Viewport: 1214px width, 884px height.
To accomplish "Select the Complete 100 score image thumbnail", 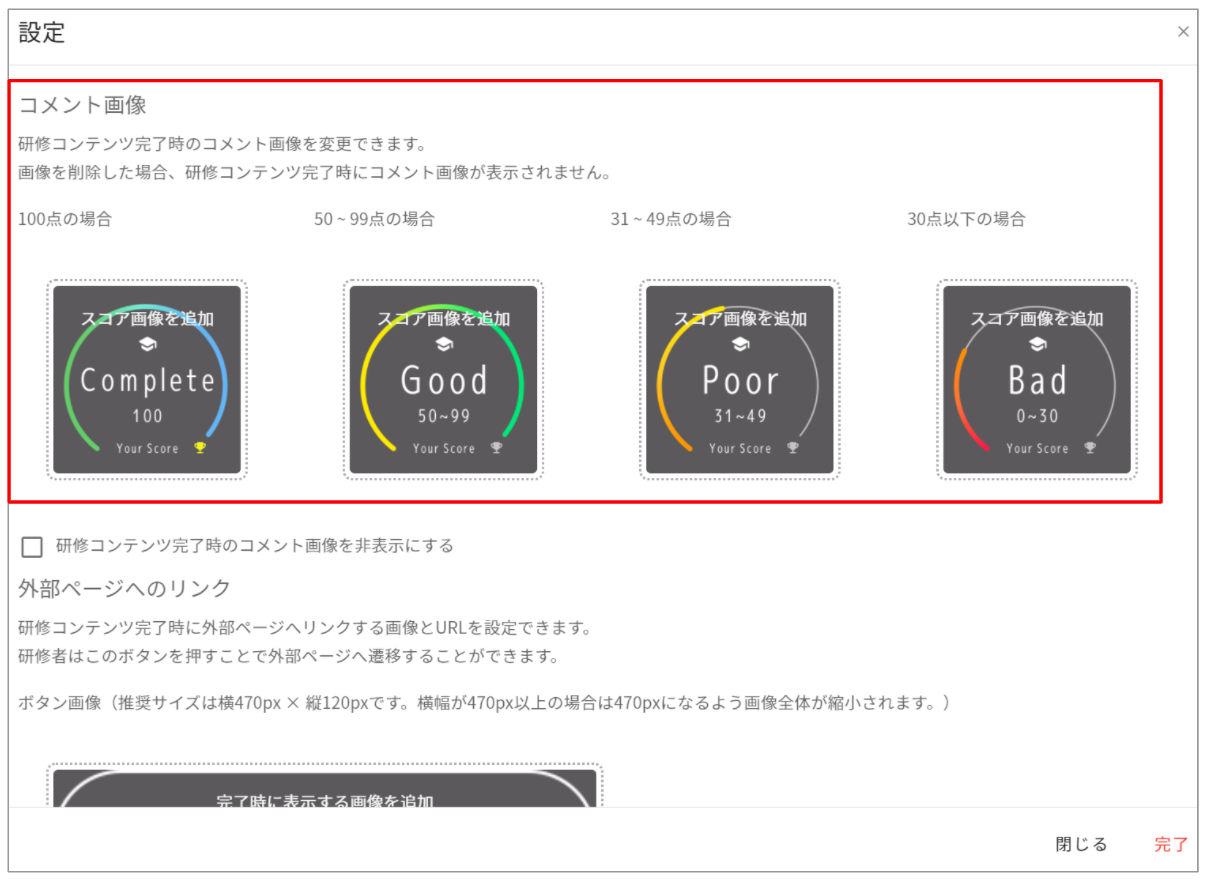I will click(x=147, y=380).
